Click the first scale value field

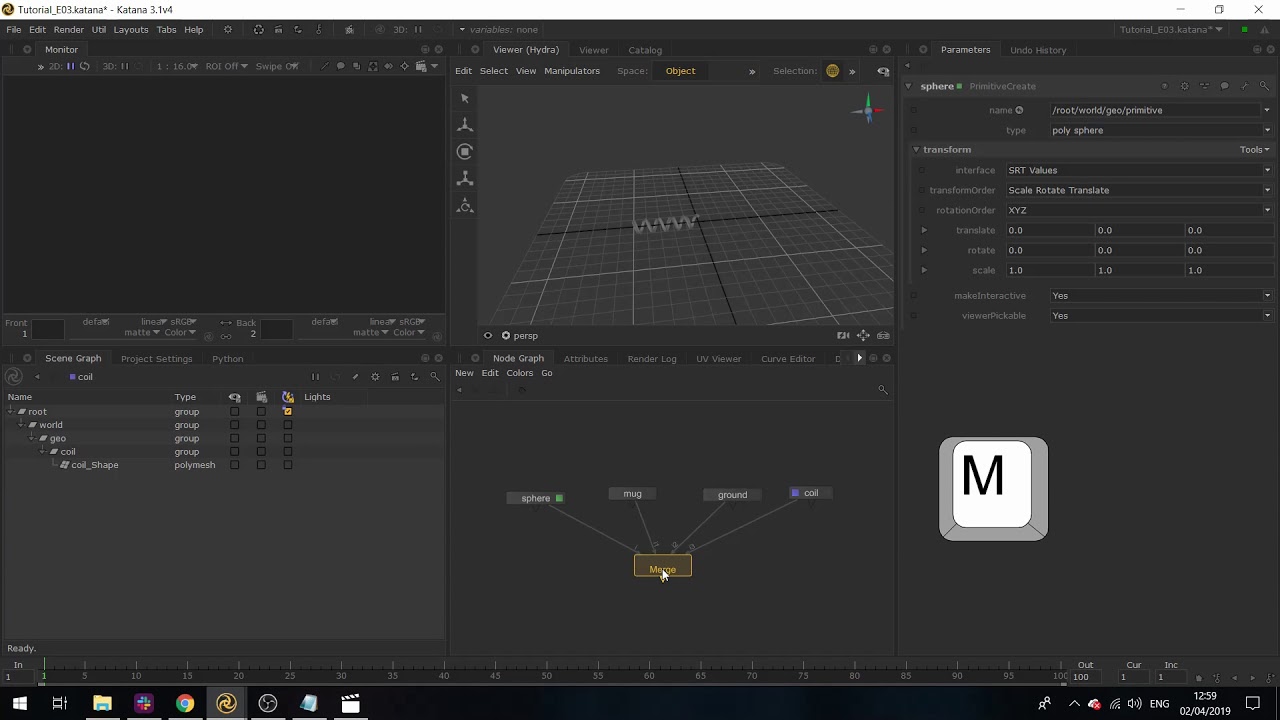click(1050, 270)
